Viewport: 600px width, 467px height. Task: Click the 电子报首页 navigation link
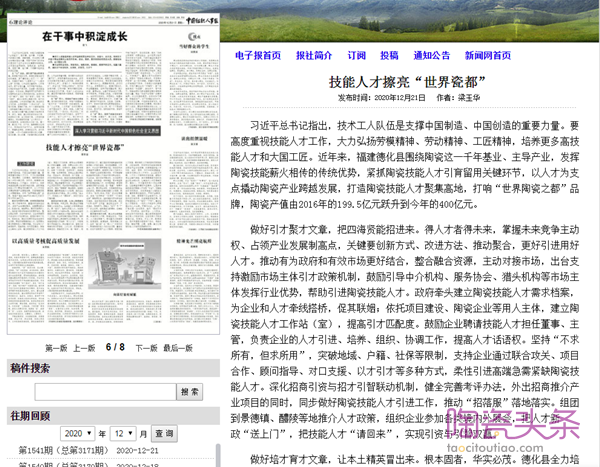pos(258,56)
